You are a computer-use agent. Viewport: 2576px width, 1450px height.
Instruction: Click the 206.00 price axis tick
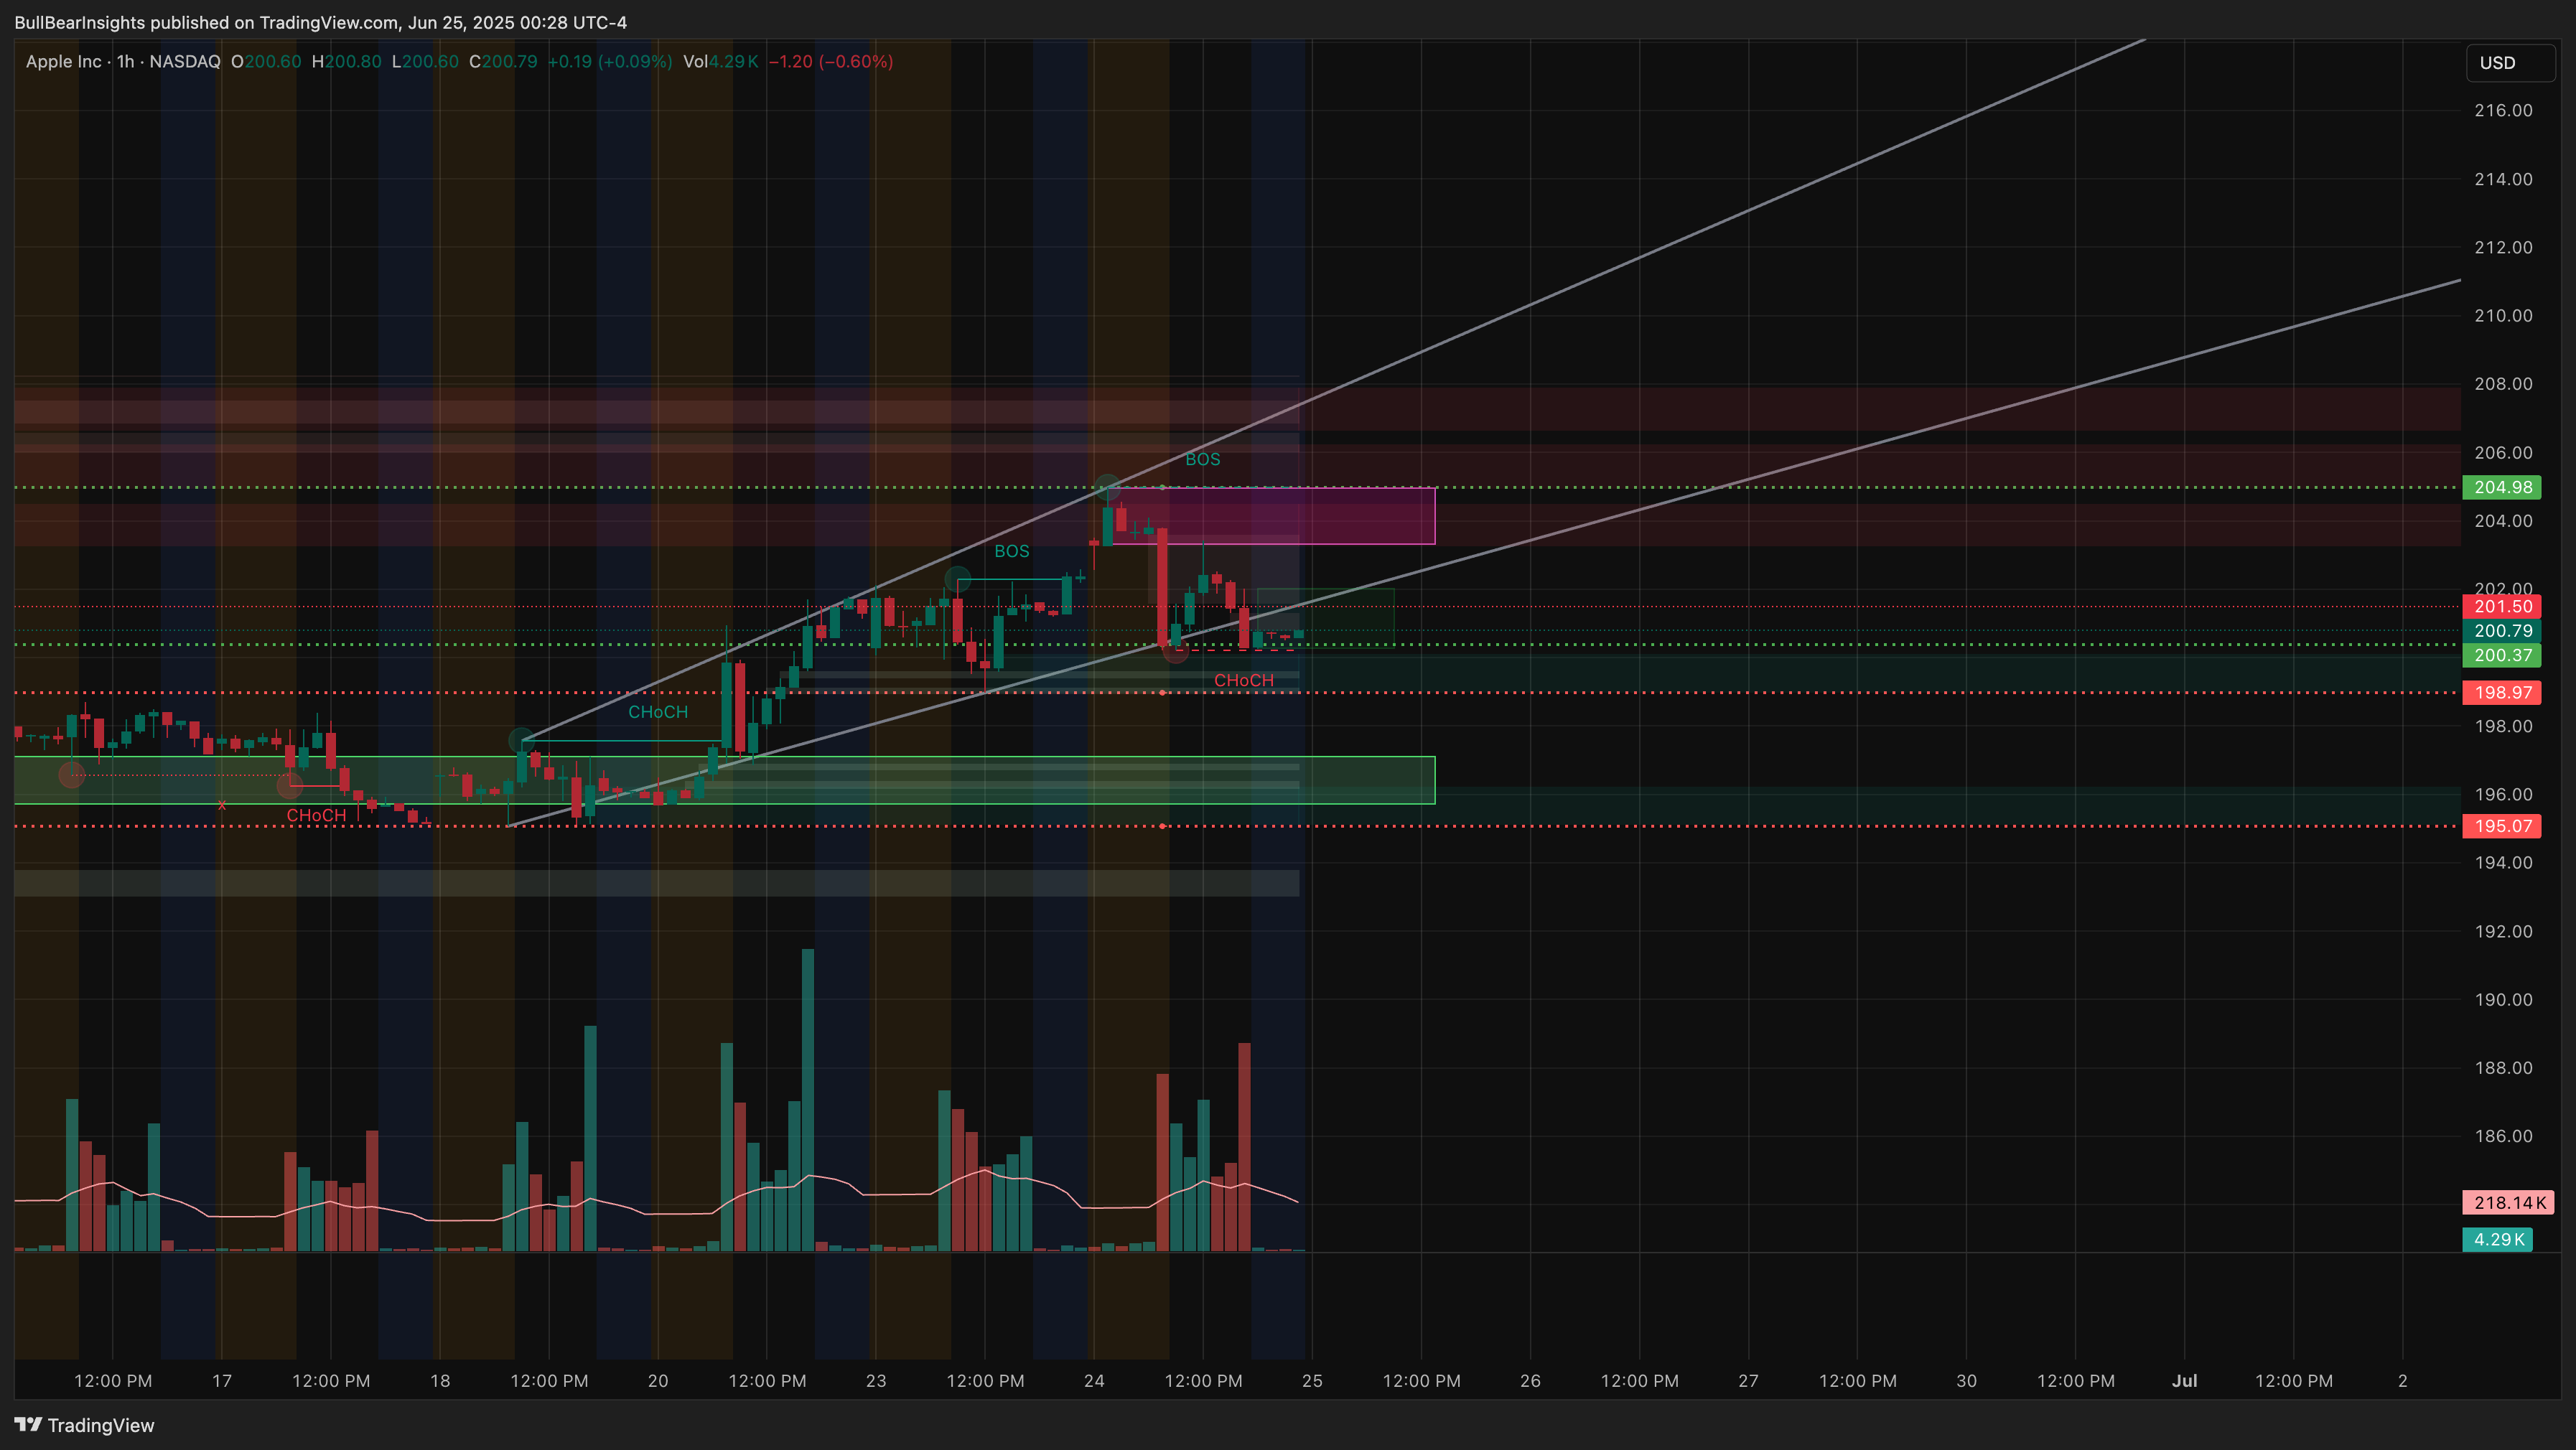click(2503, 452)
